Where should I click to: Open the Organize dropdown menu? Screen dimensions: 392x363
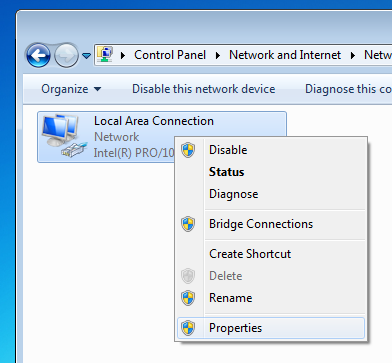point(71,89)
